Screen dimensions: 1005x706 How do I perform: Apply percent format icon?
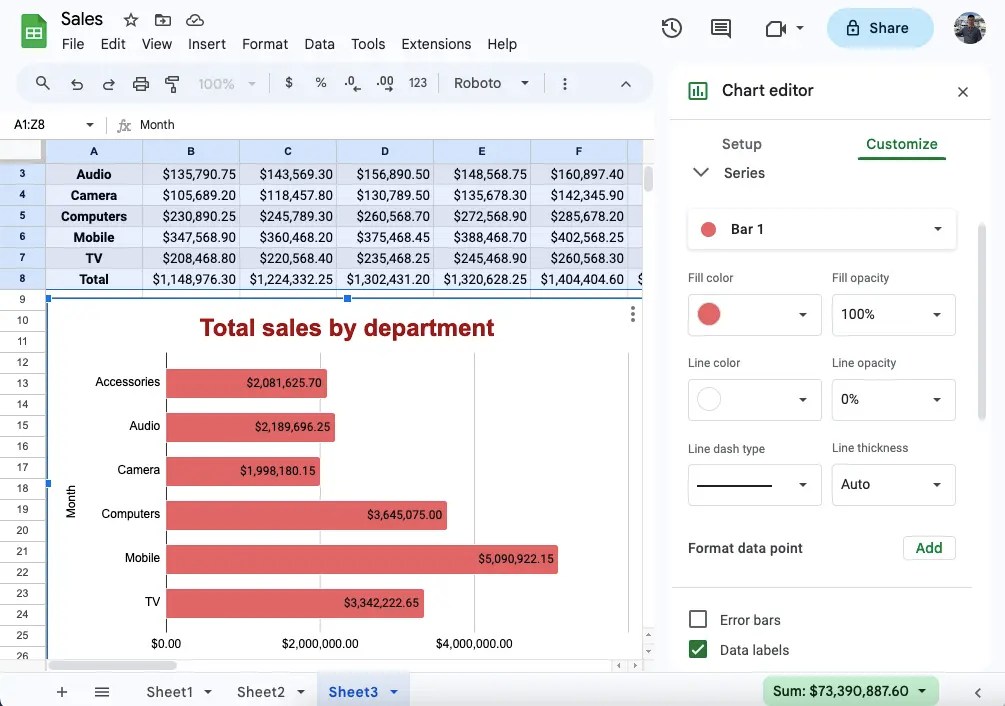[x=320, y=84]
